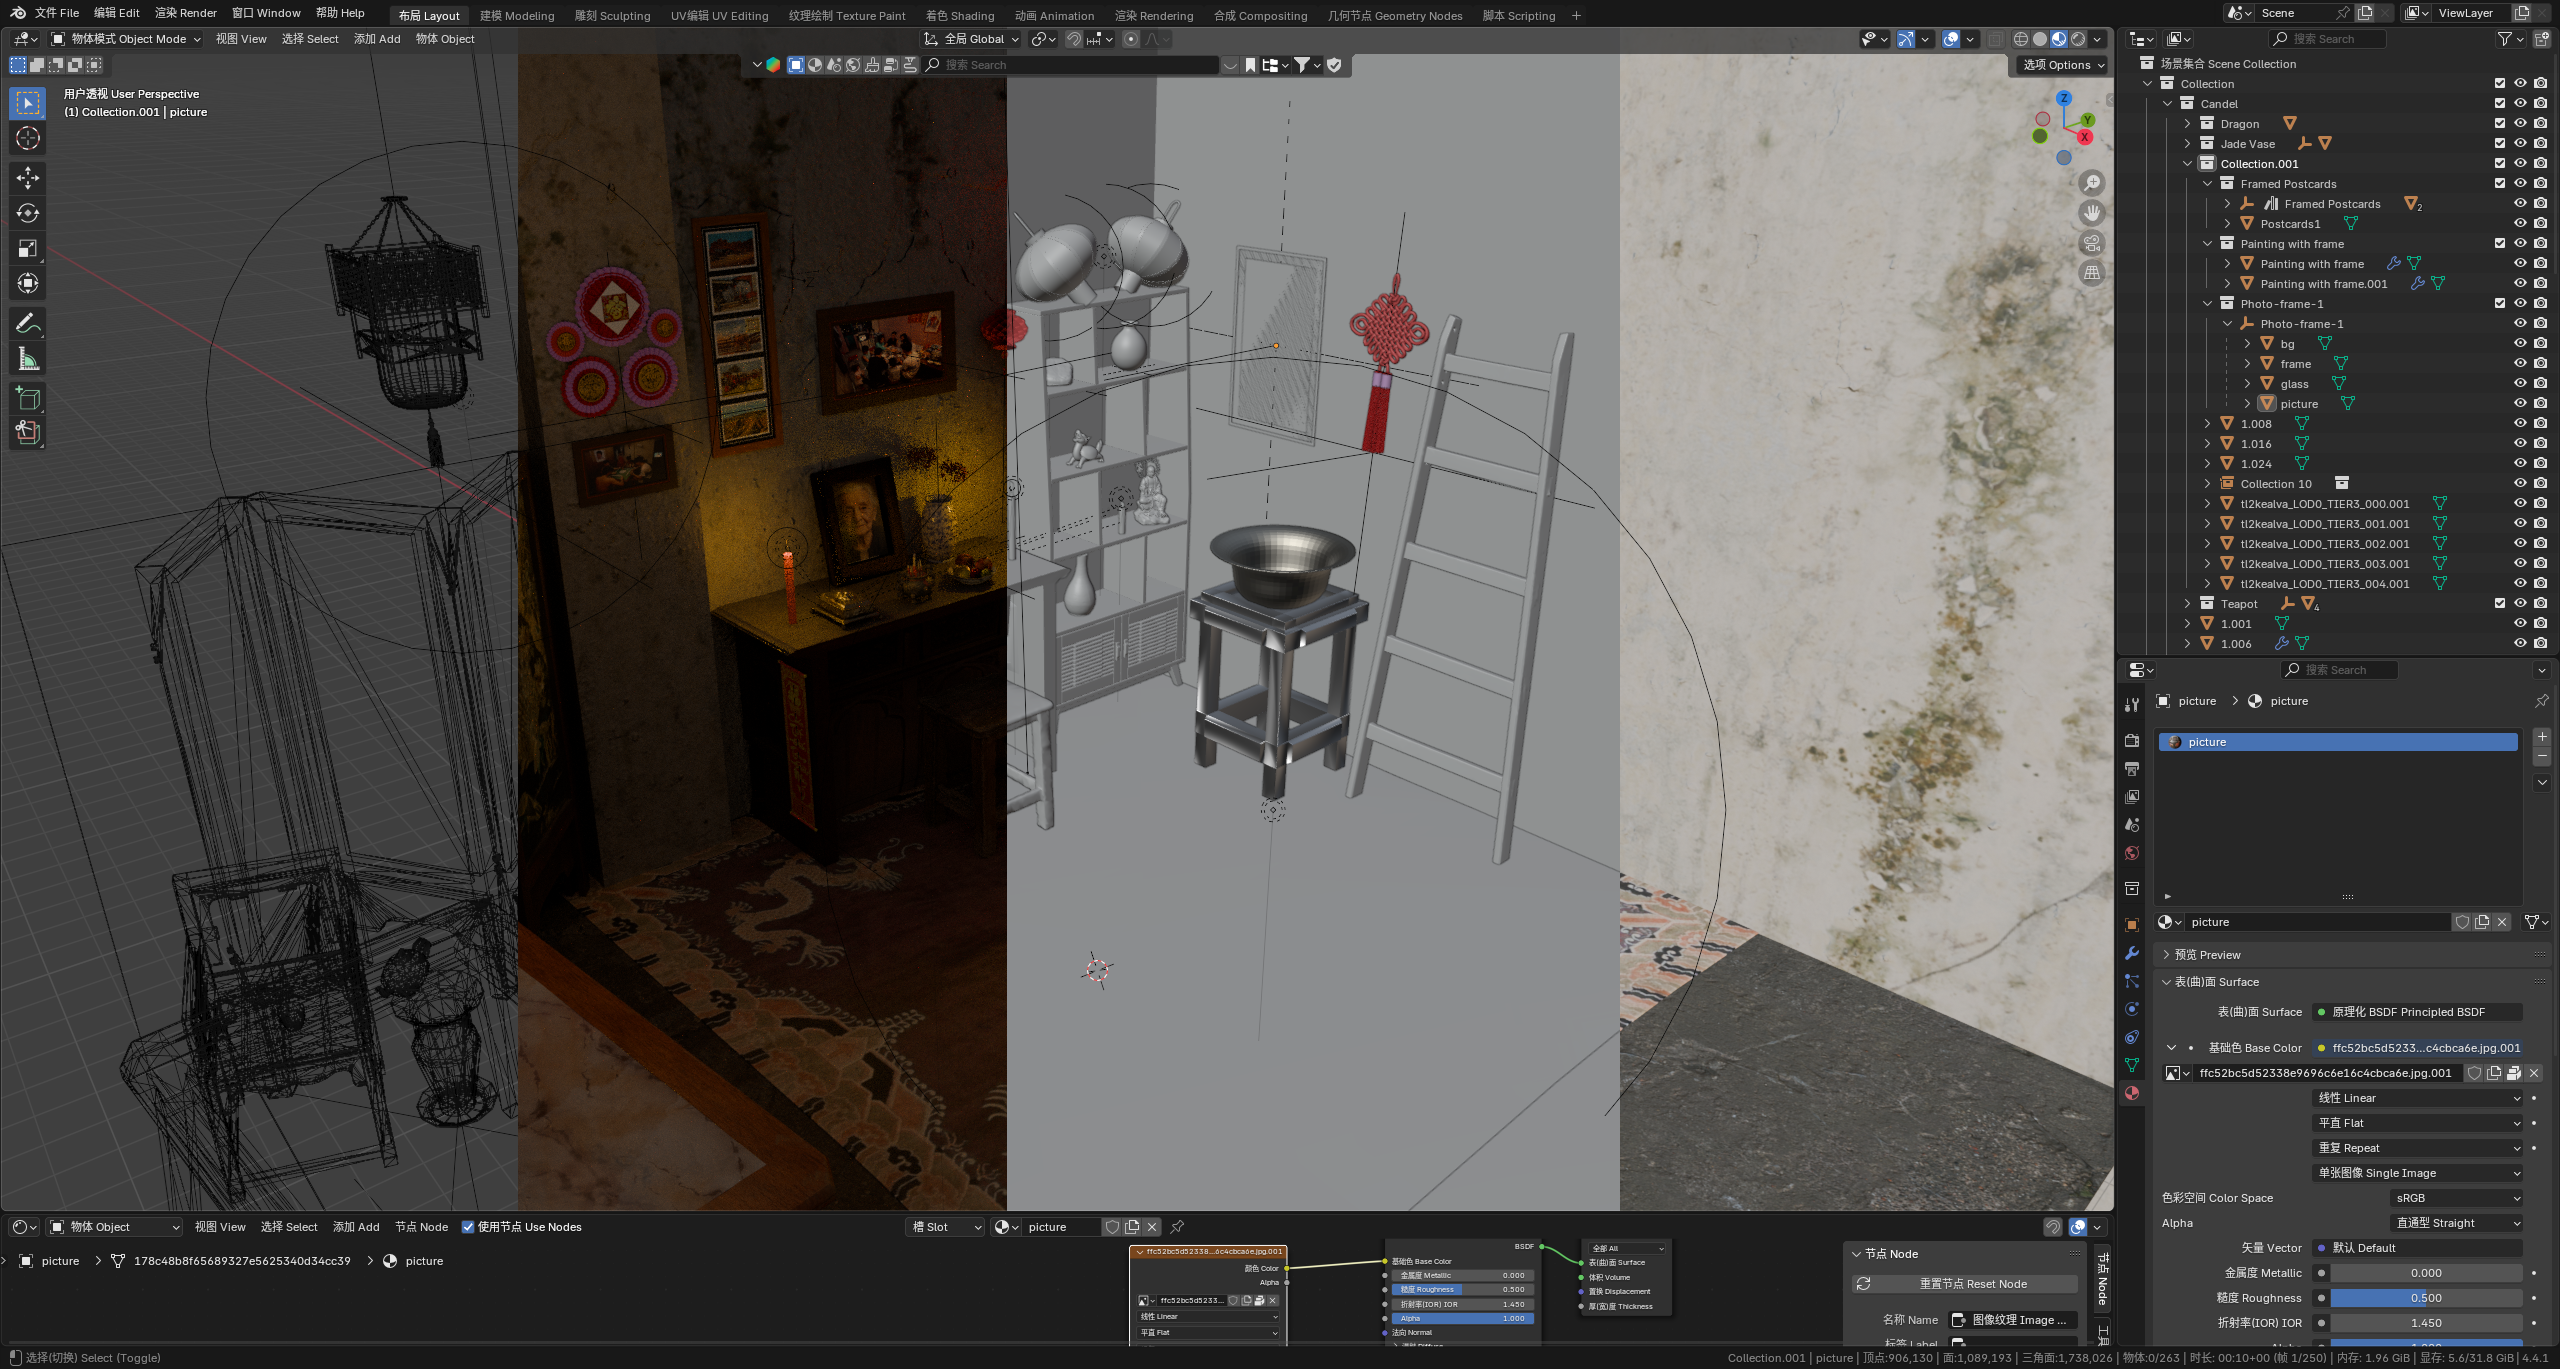Click the zoom viewport gizmo icon
This screenshot has width=2560, height=1369.
coord(2092,183)
